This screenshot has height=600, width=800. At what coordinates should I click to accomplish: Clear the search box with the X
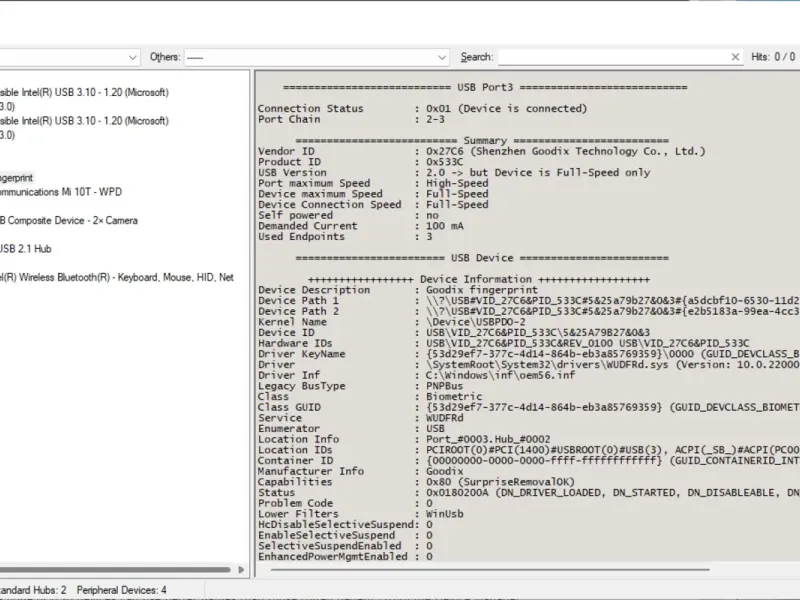click(x=735, y=57)
